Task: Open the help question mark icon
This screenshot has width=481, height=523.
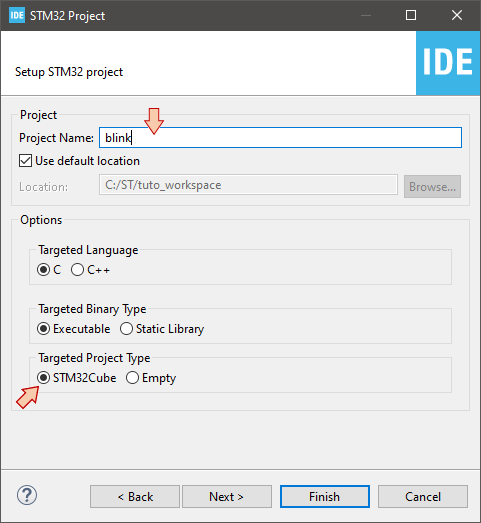Action: tap(27, 495)
